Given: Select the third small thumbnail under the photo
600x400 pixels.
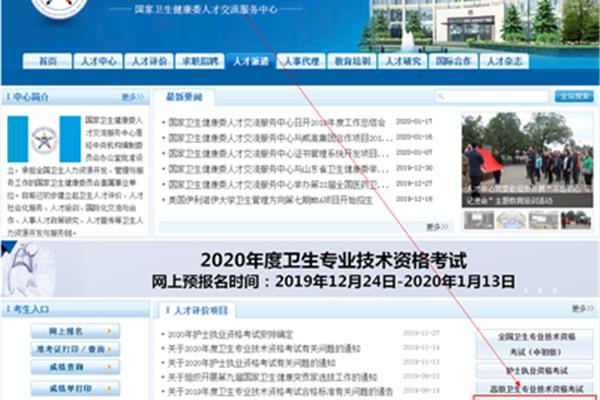Looking at the screenshot, I should pyautogui.click(x=544, y=220).
